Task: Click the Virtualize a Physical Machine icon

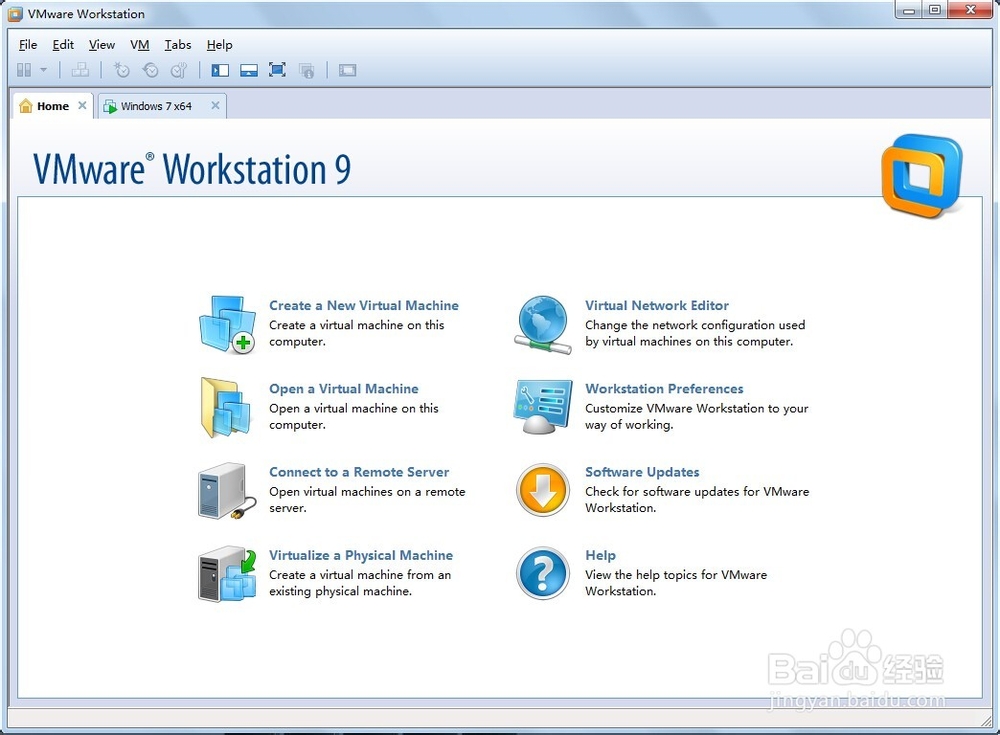Action: (x=226, y=574)
